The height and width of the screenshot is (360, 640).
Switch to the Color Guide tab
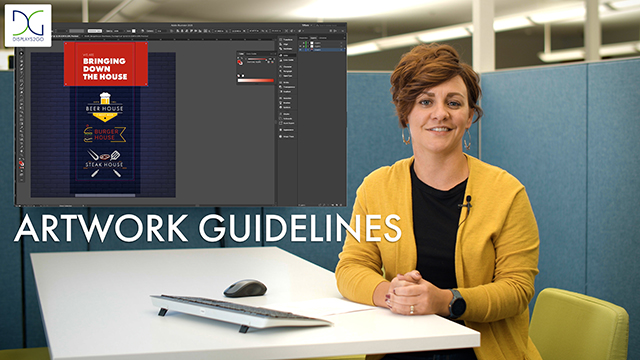(251, 54)
